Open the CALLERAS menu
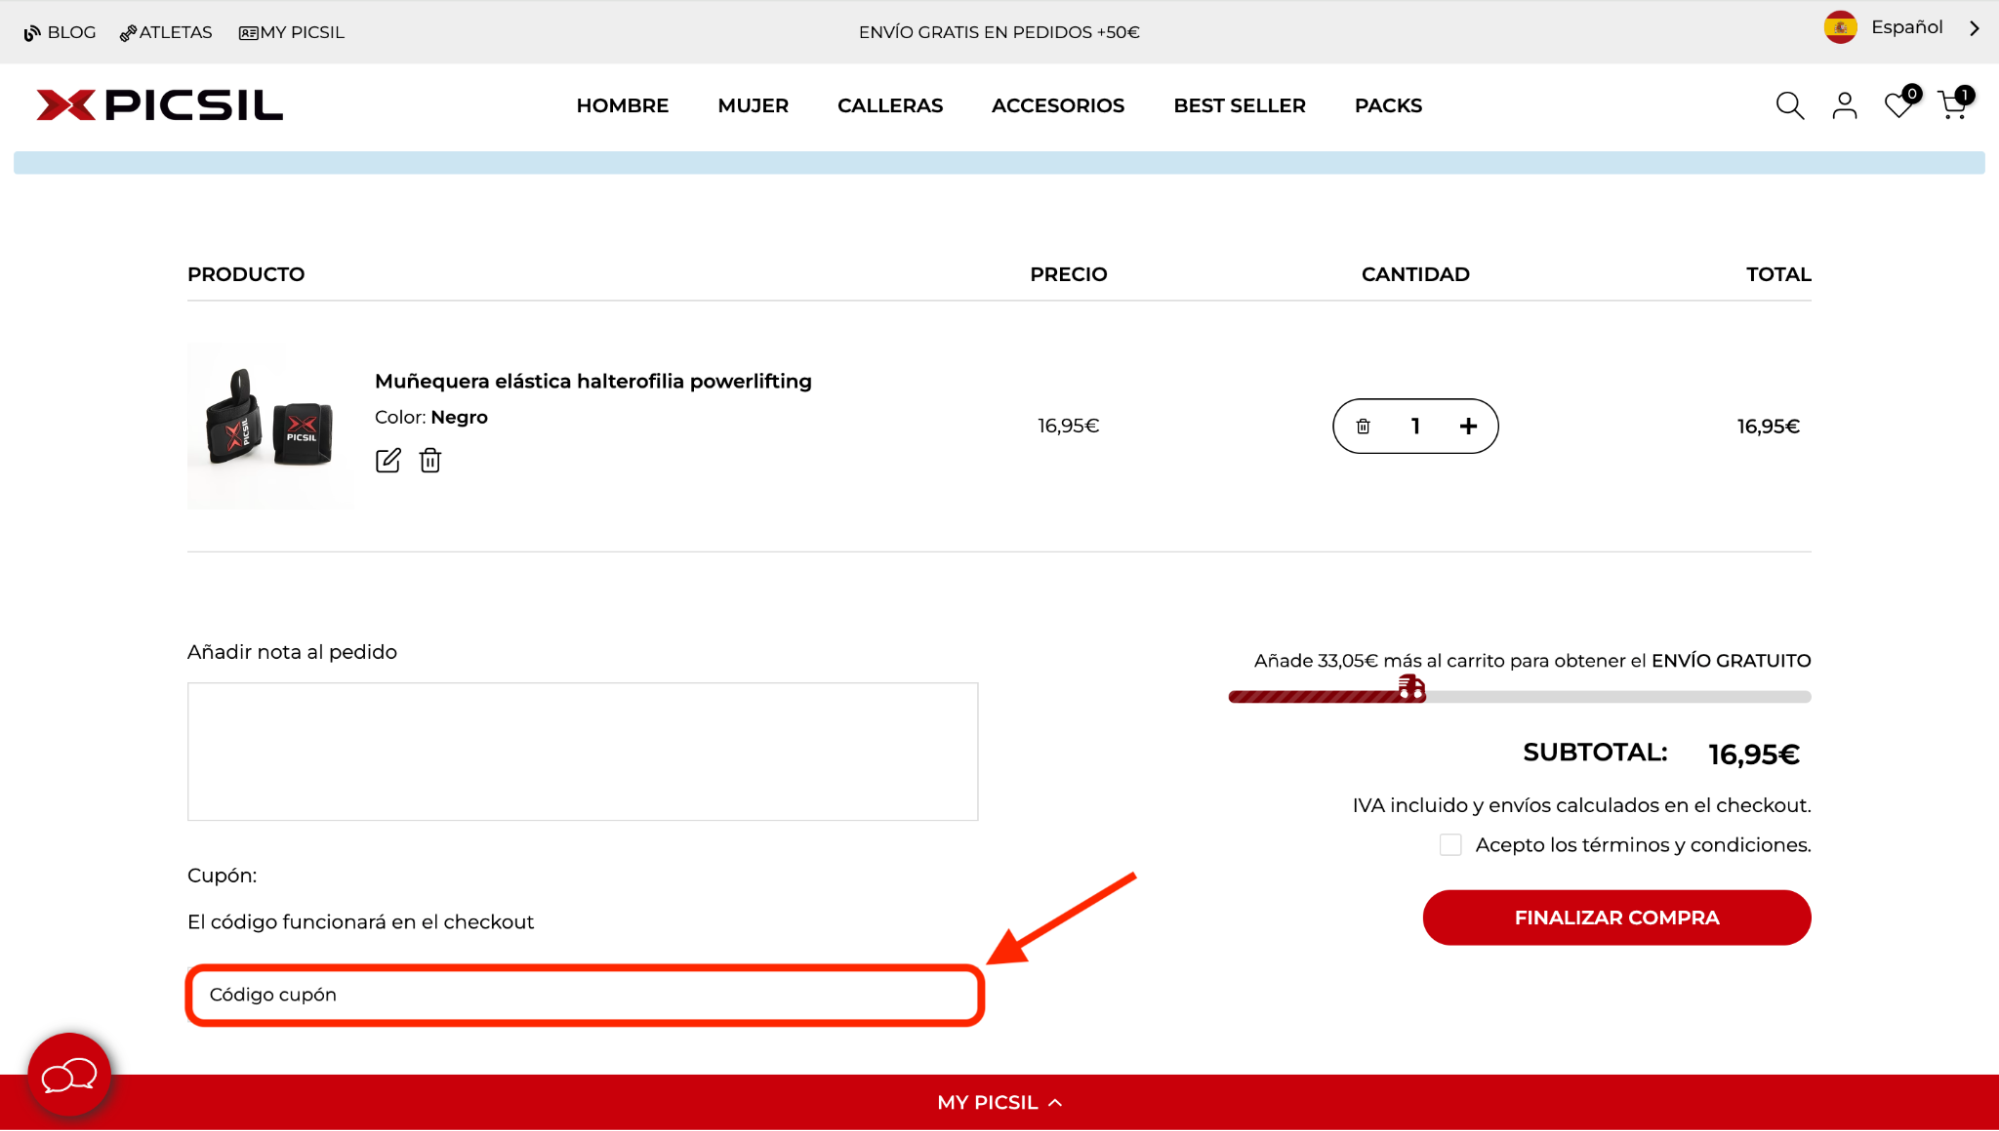 890,105
